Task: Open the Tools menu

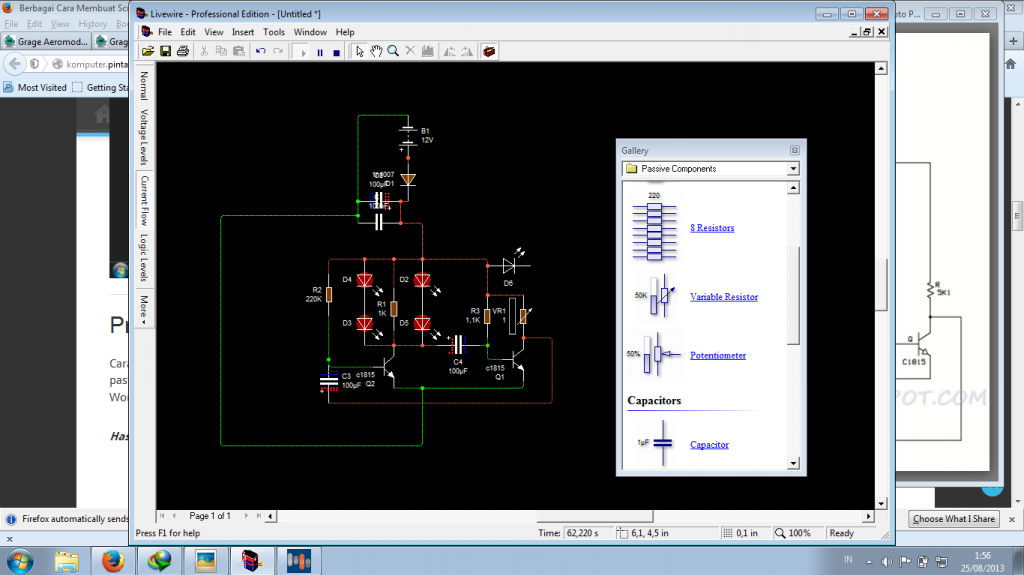Action: click(x=274, y=32)
